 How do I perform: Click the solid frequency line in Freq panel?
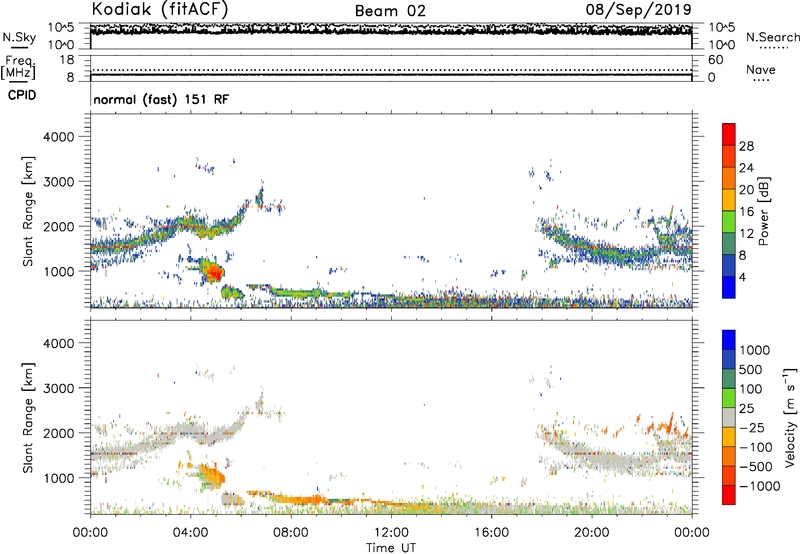tap(391, 75)
